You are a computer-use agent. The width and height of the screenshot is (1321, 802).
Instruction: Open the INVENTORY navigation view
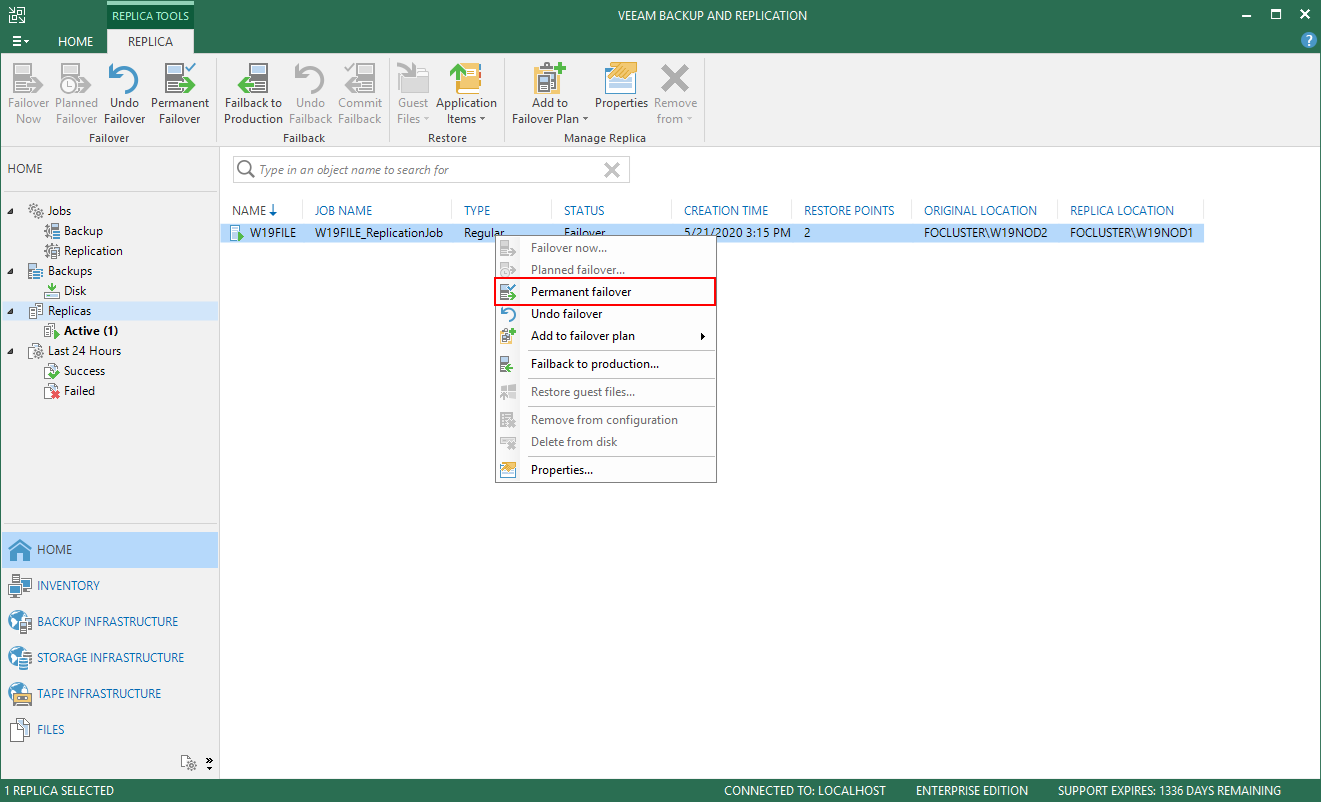point(109,586)
